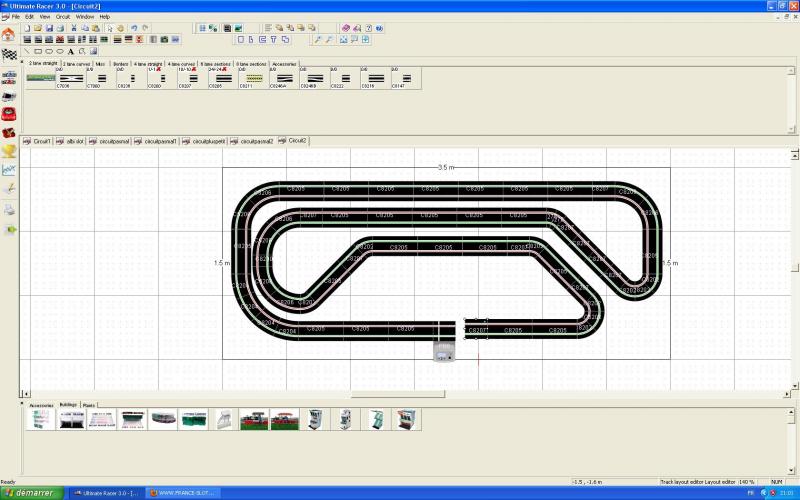Switch to the Plants palette tab
Image resolution: width=800 pixels, height=500 pixels.
pyautogui.click(x=89, y=404)
